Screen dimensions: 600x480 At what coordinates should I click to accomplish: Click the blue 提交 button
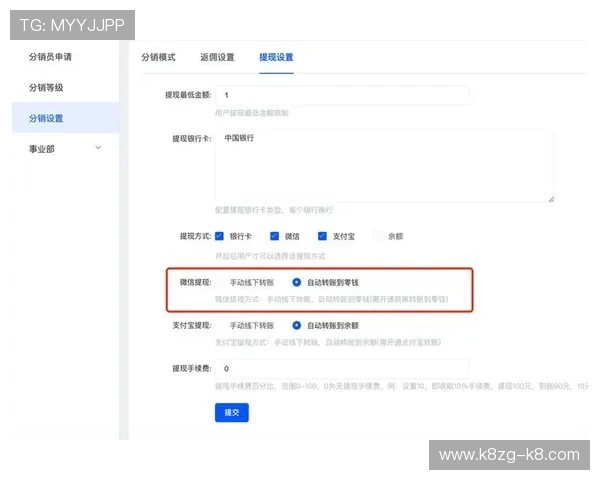(x=232, y=412)
